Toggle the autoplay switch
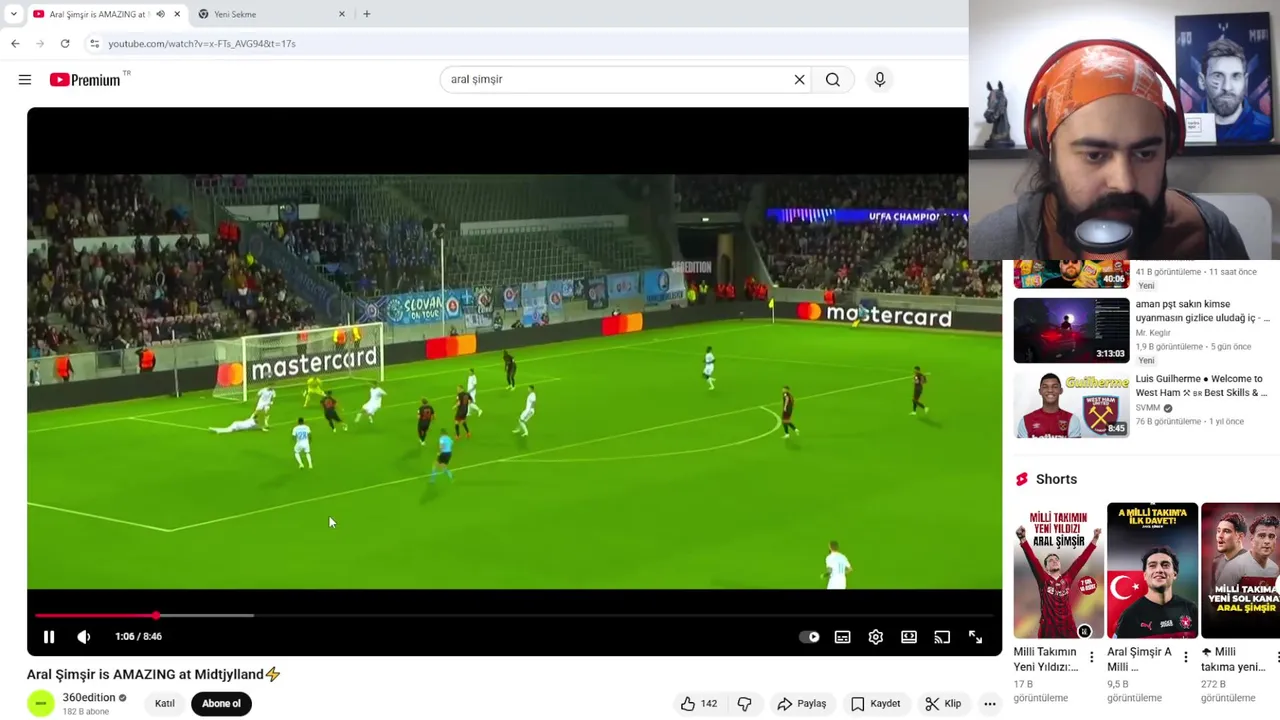This screenshot has height=720, width=1280. [809, 637]
